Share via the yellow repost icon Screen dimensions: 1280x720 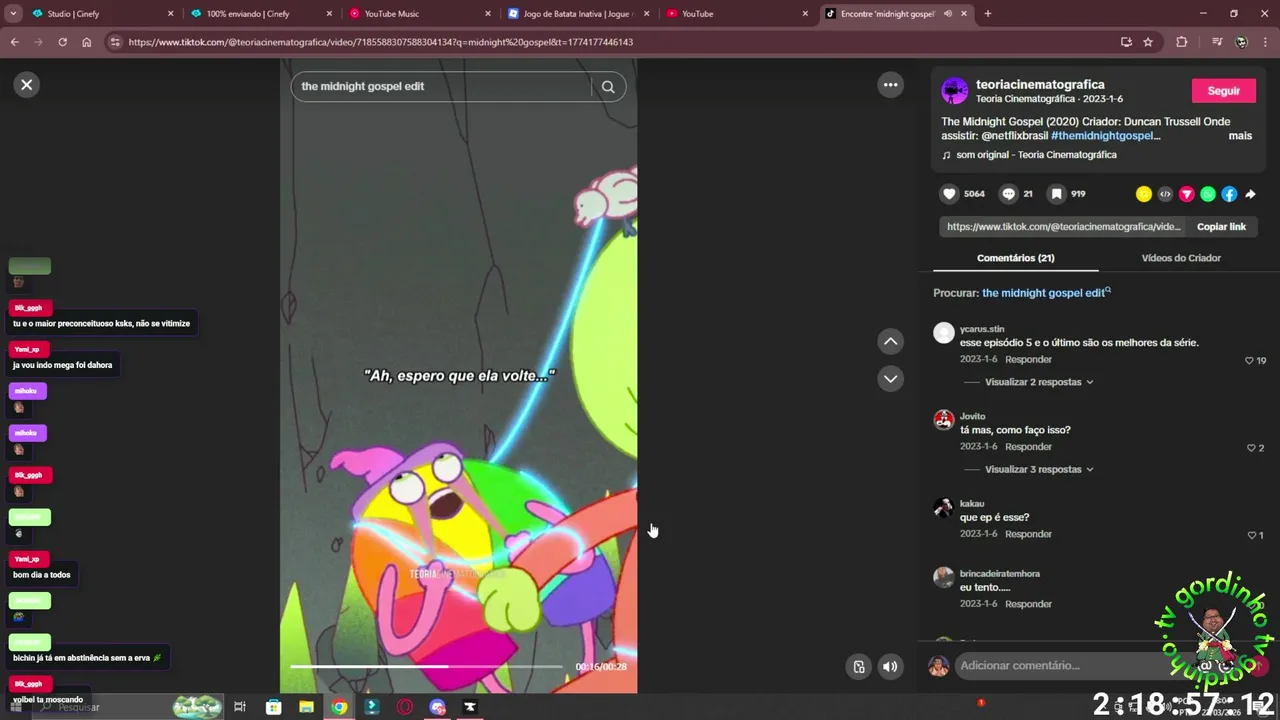1144,194
